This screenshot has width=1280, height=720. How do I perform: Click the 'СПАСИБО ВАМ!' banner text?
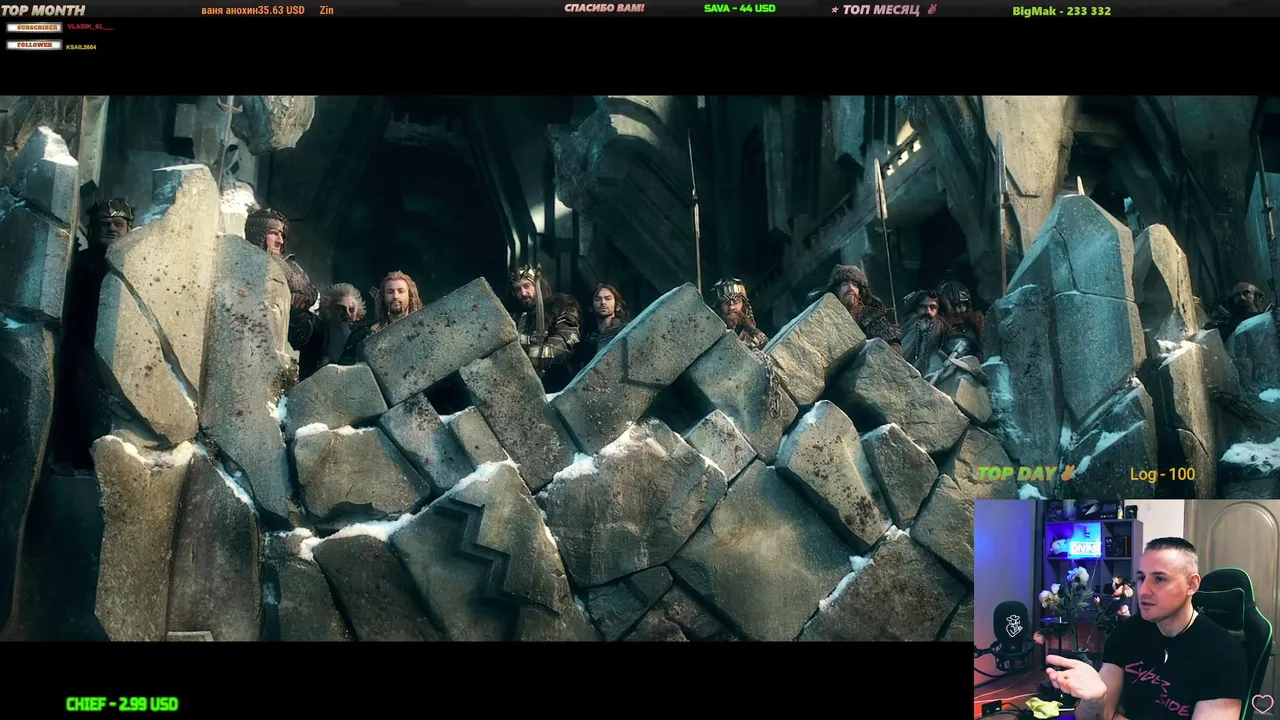[604, 8]
